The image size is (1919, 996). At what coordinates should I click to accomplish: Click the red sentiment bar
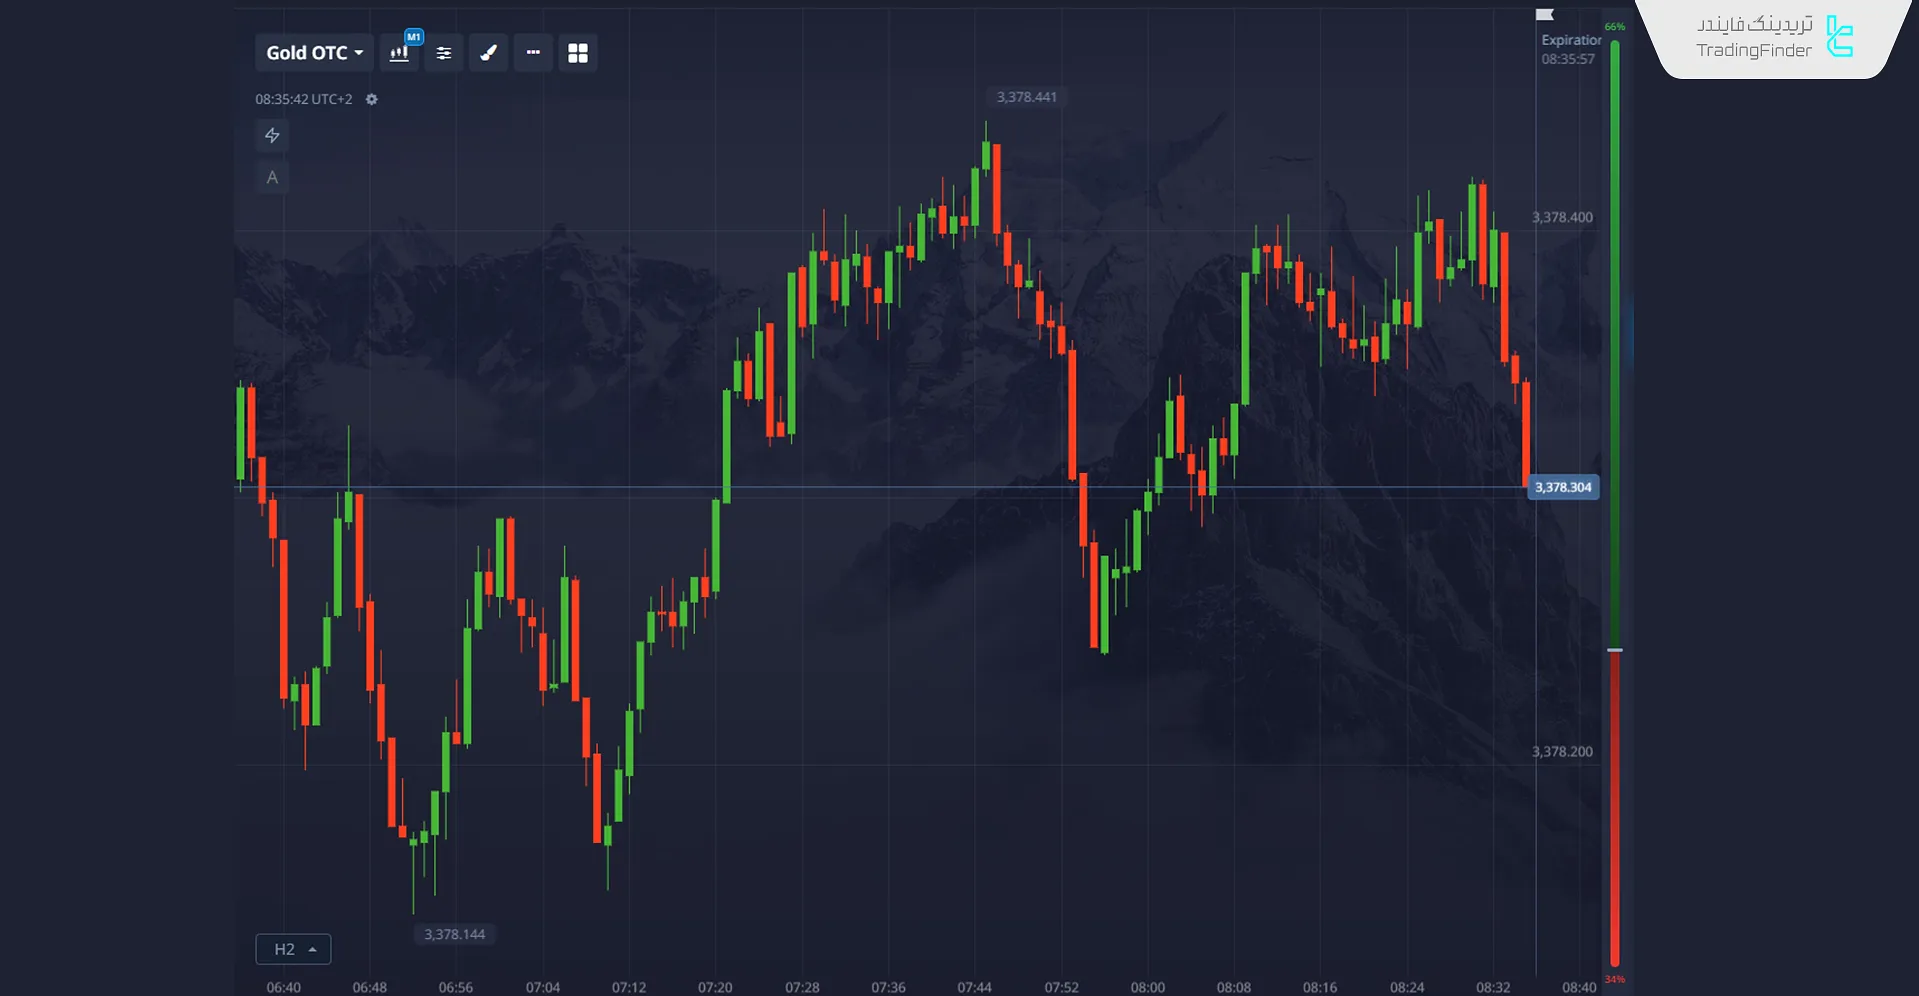(1614, 810)
